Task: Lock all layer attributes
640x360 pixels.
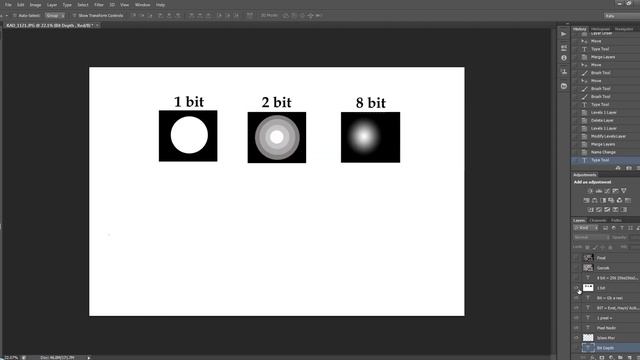Action: point(611,247)
